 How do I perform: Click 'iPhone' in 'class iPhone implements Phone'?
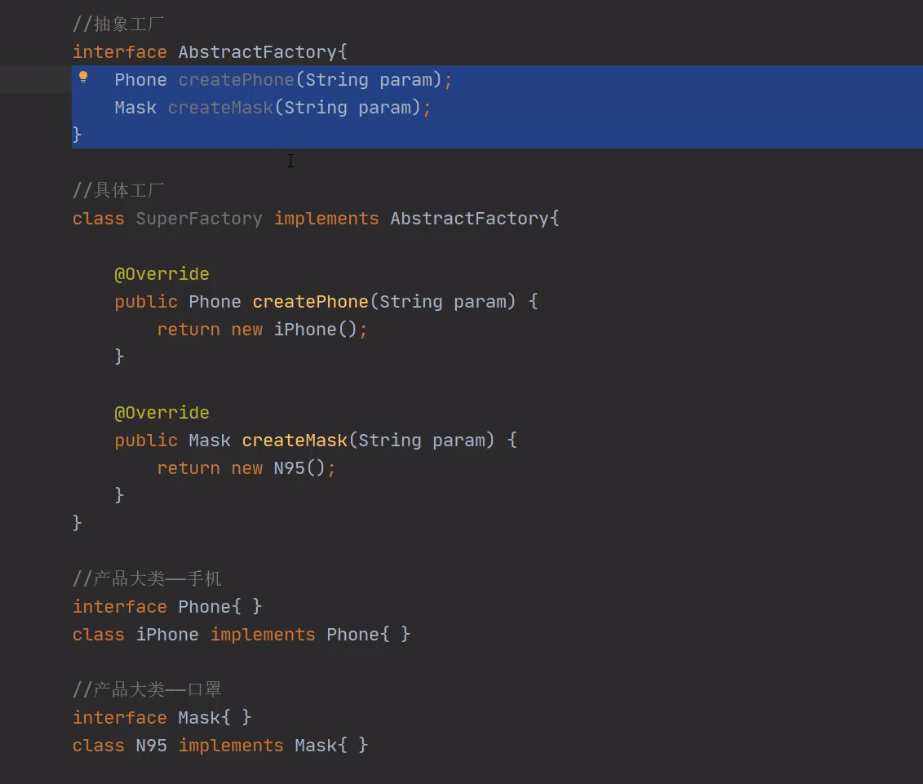click(167, 634)
